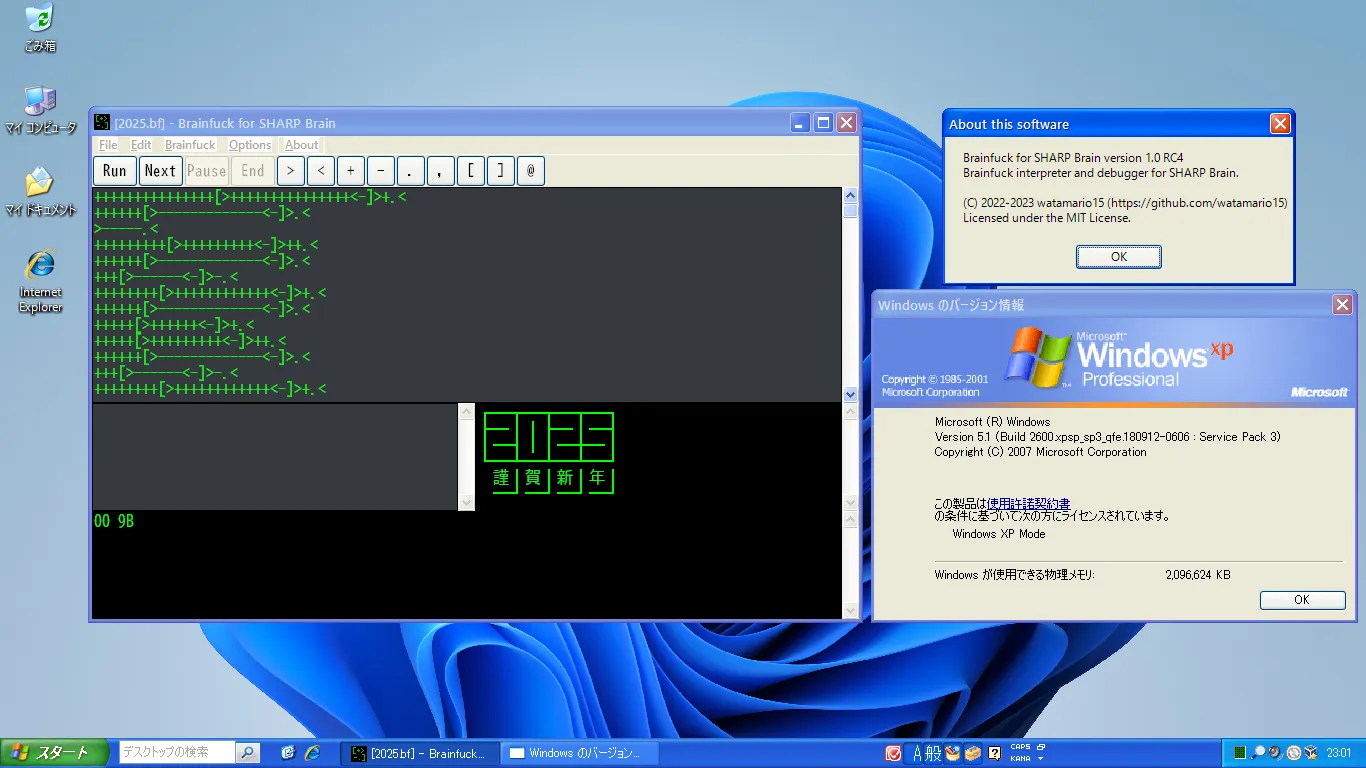Click the Brainfuck window title bar icon
Image resolution: width=1366 pixels, height=768 pixels.
point(102,123)
